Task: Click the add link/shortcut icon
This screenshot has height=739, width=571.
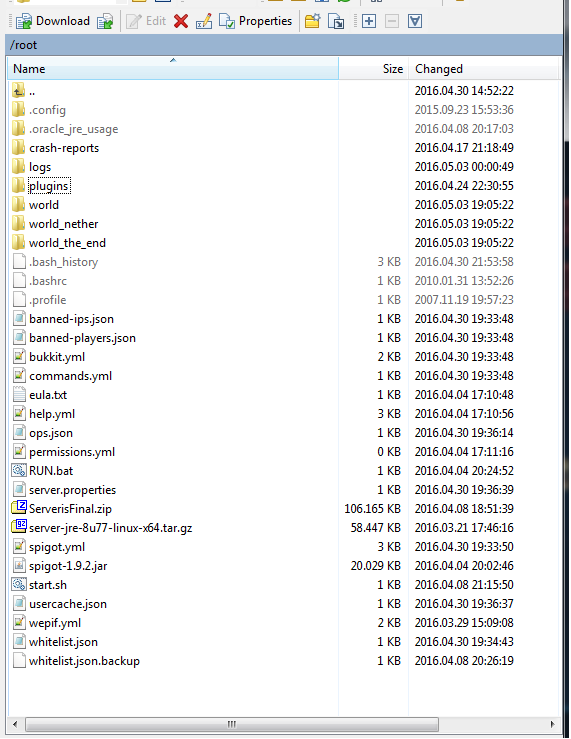Action: tap(336, 21)
